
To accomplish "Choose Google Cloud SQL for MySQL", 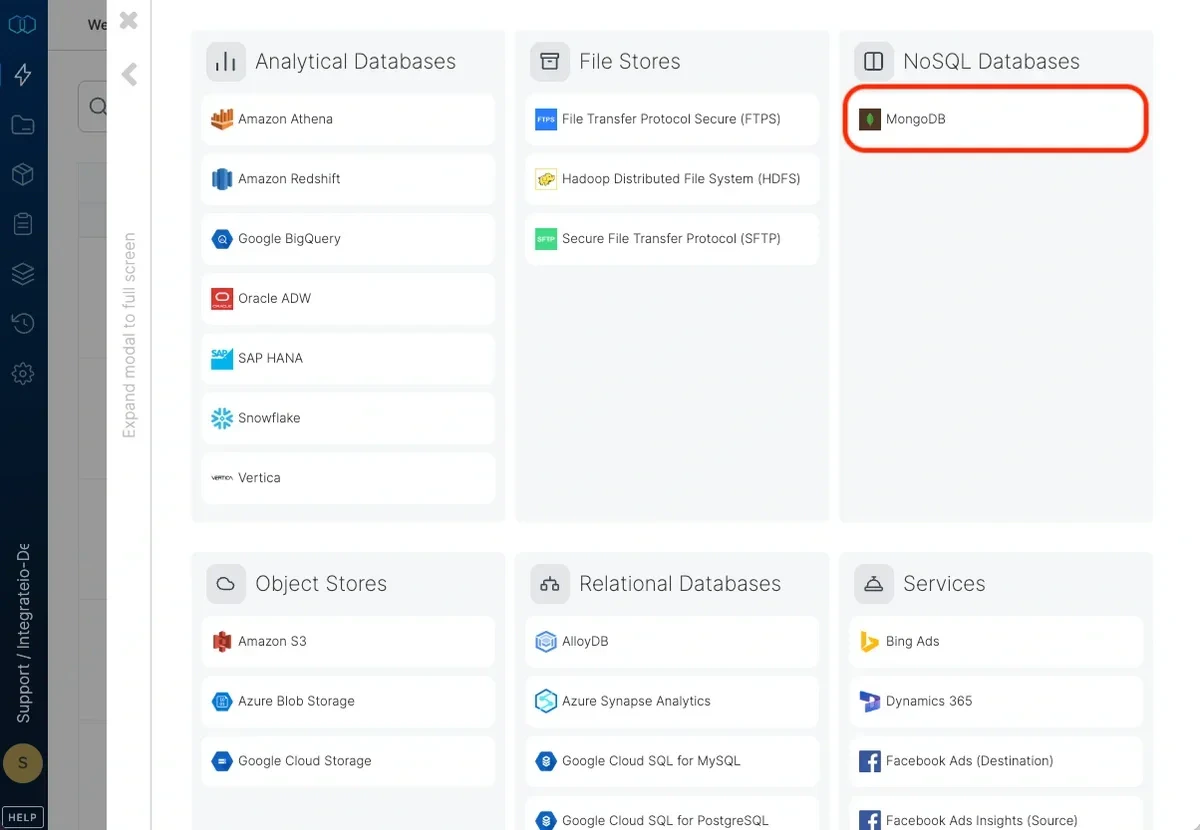I will point(671,761).
